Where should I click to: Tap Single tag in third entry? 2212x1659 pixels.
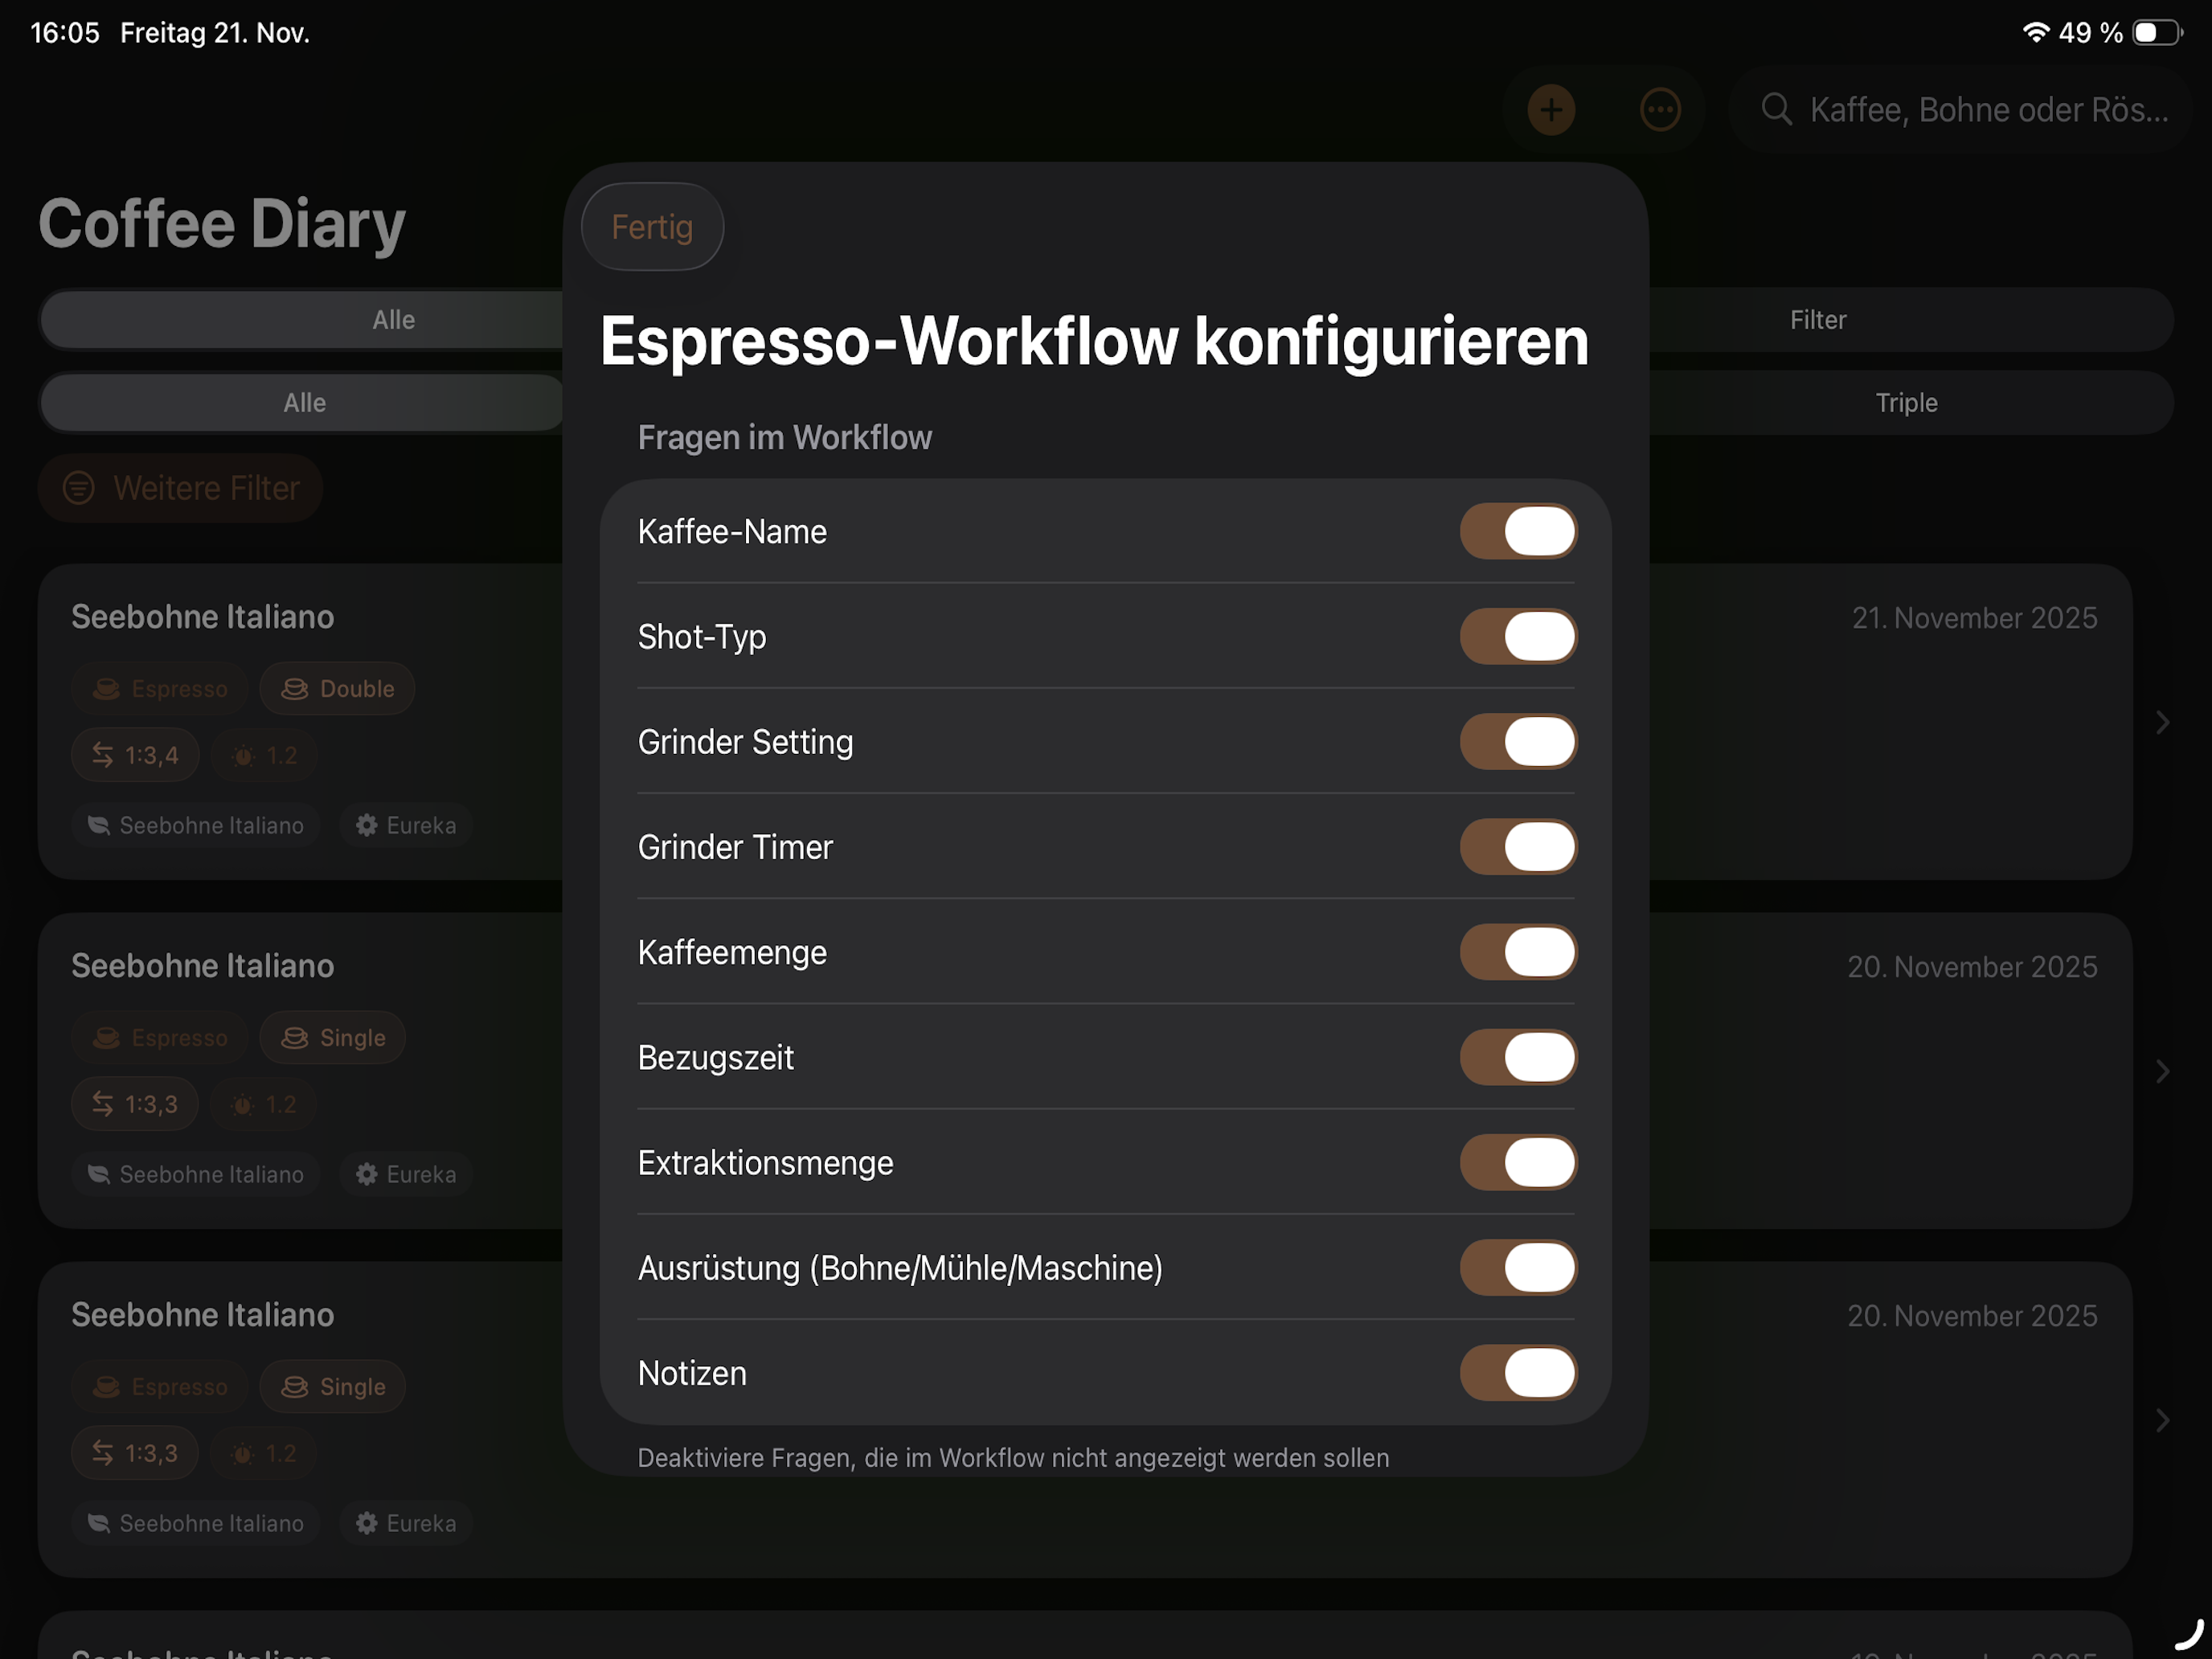coord(333,1387)
